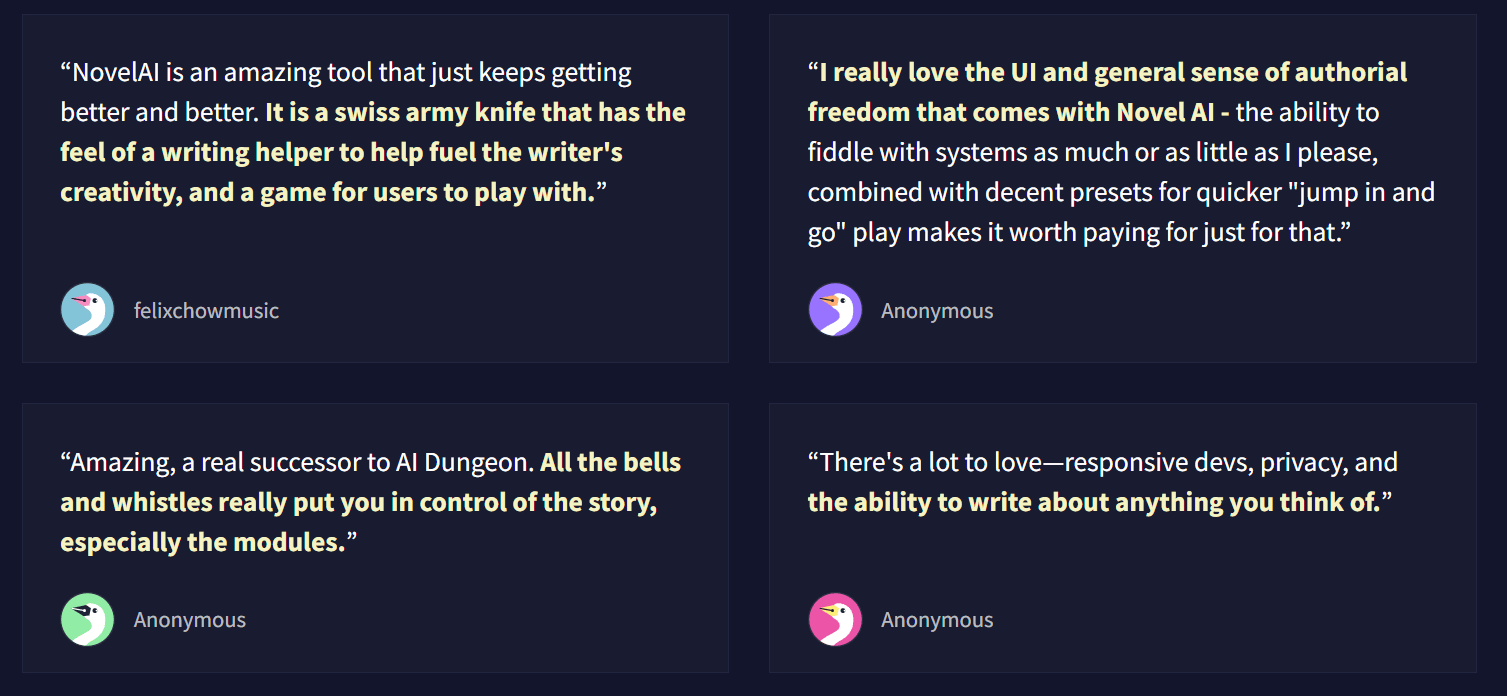Viewport: 1507px width, 696px height.
Task: Click the swiss army knife bold quote
Action: click(x=373, y=152)
